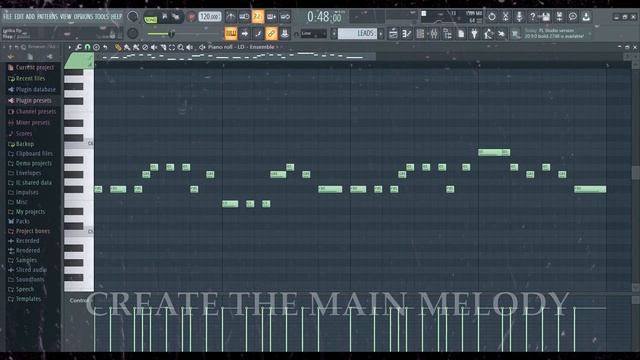Open the piano roll options menu arrow

[69, 47]
